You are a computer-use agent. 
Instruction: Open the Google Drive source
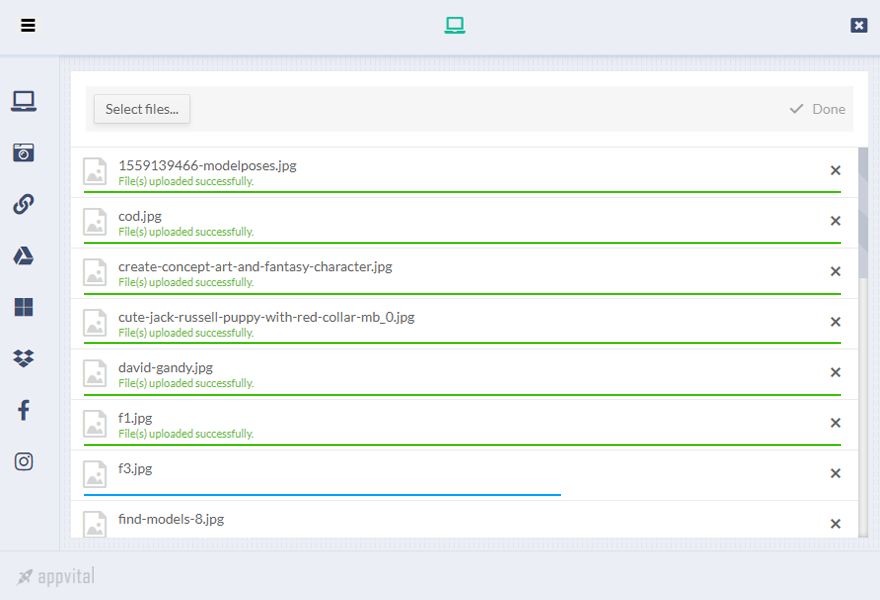[24, 257]
